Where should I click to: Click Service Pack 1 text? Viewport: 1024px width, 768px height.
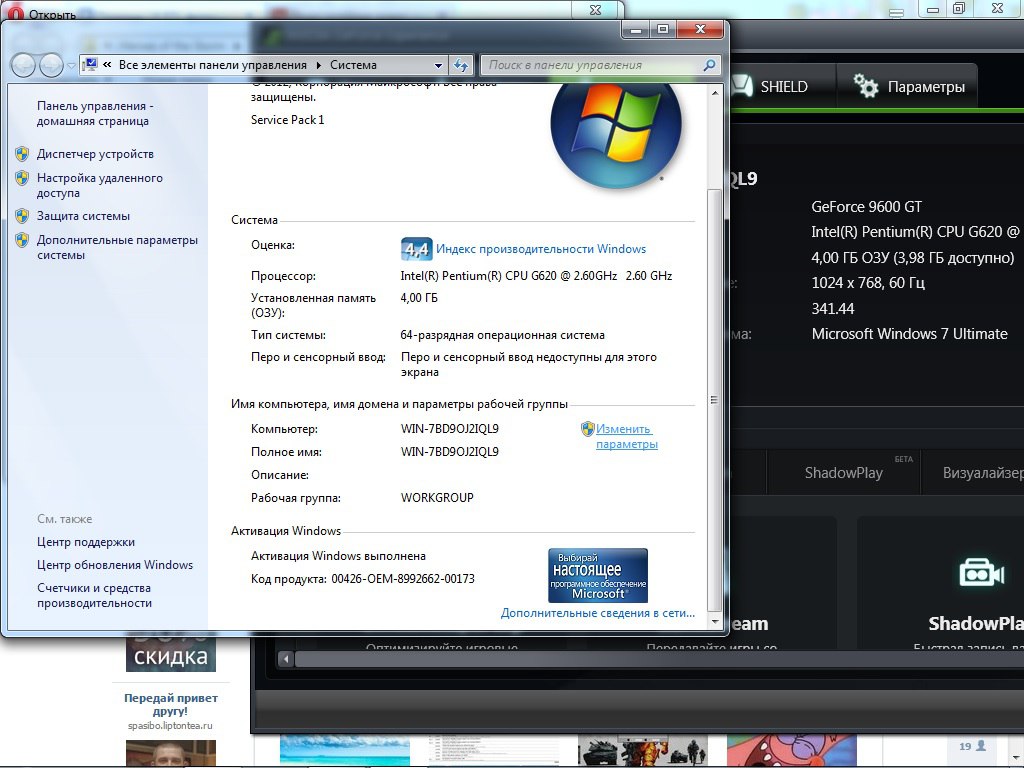coord(287,120)
